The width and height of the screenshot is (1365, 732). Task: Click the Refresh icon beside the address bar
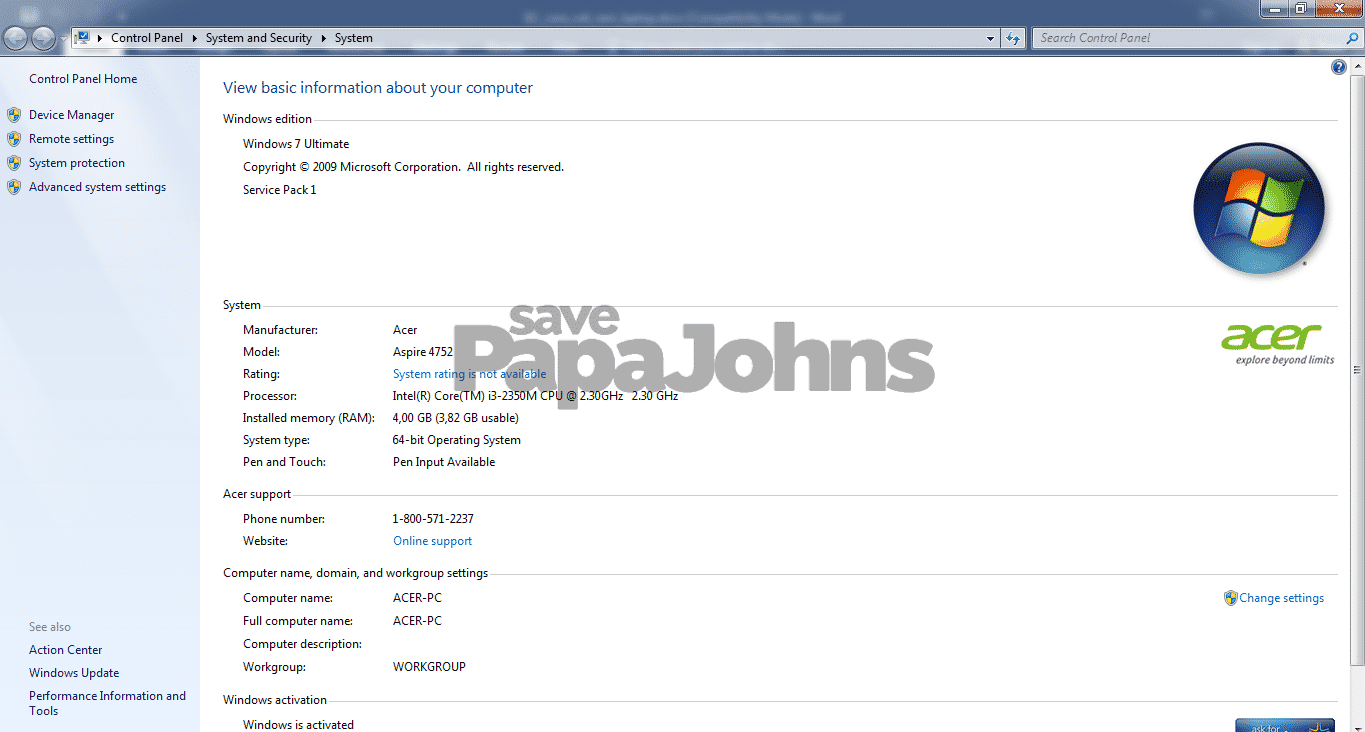pos(1013,37)
